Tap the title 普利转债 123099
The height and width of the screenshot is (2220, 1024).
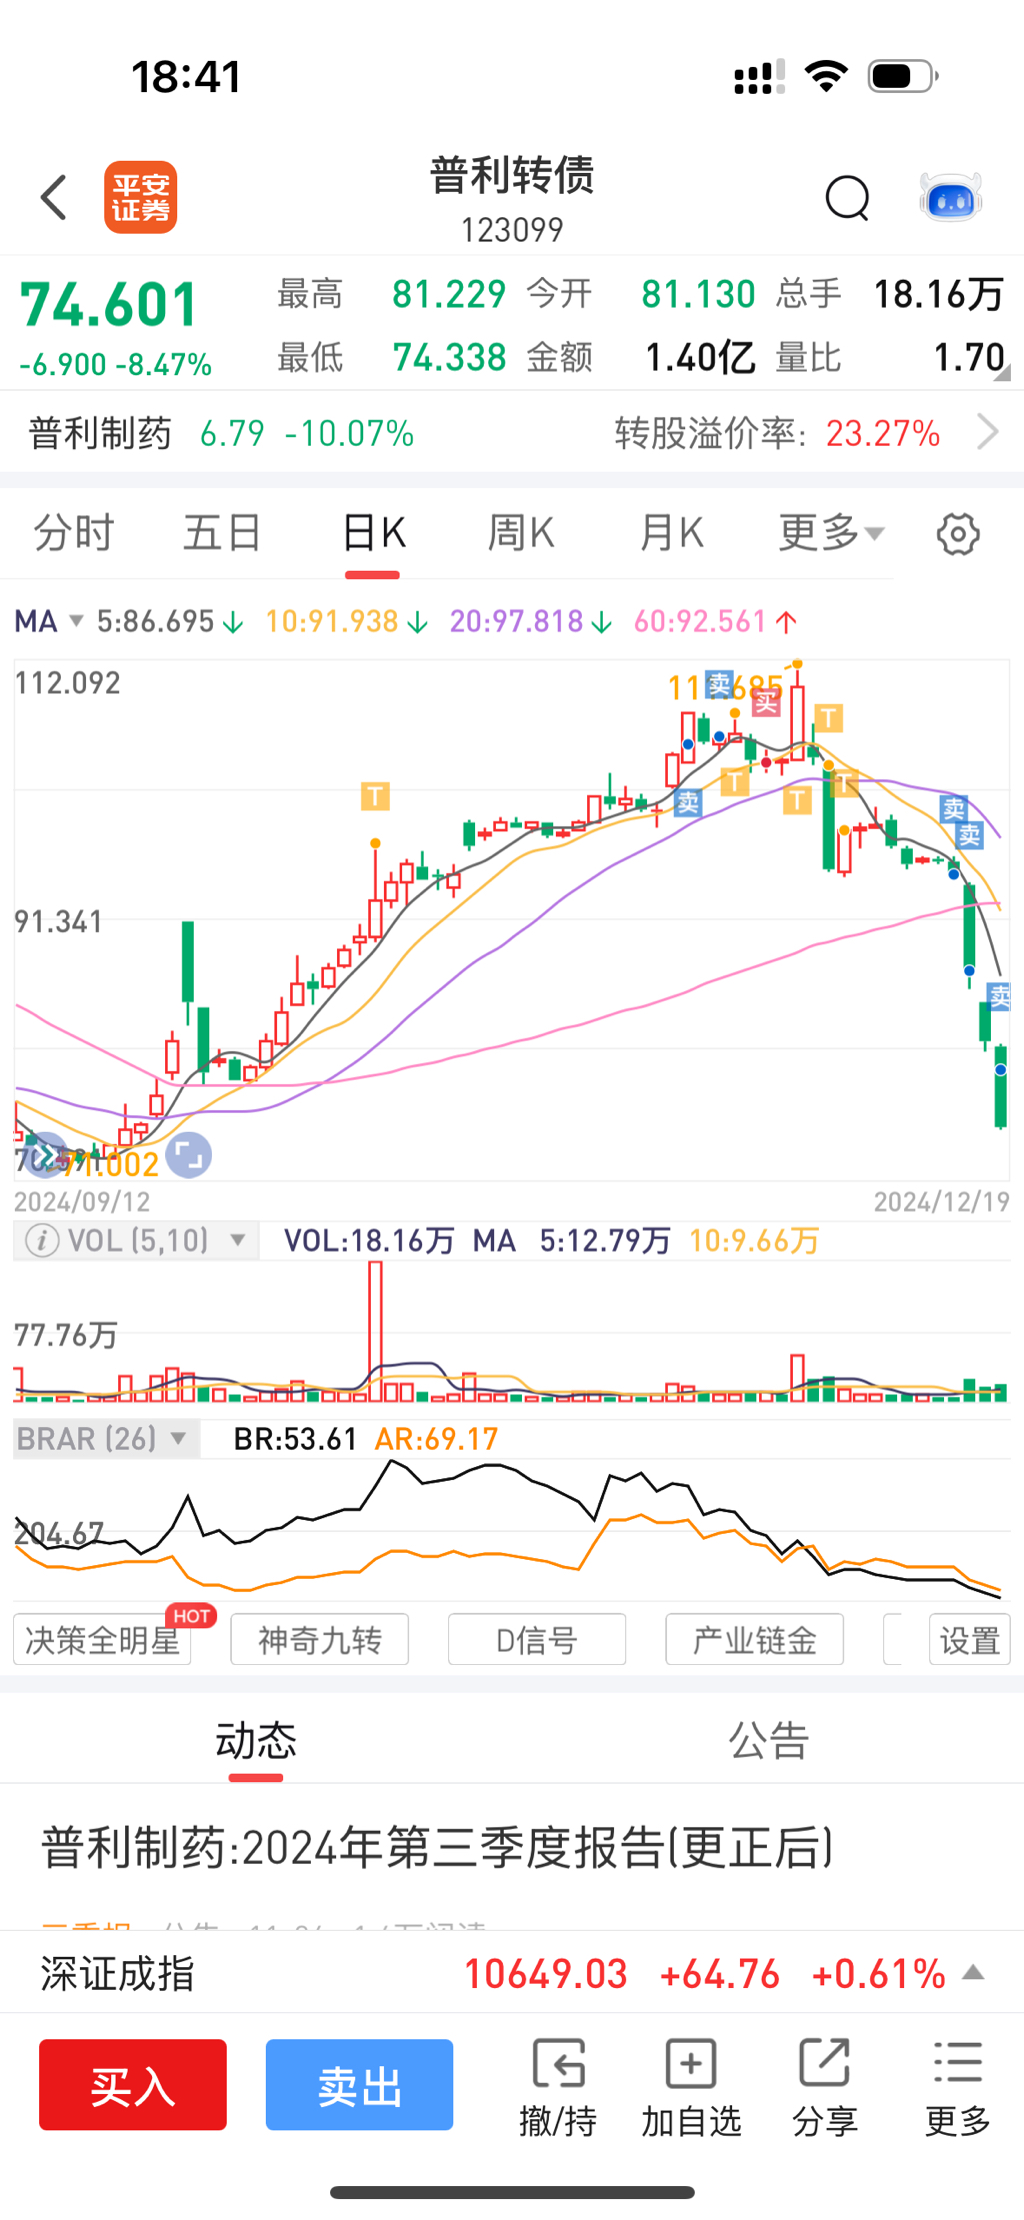tap(512, 199)
